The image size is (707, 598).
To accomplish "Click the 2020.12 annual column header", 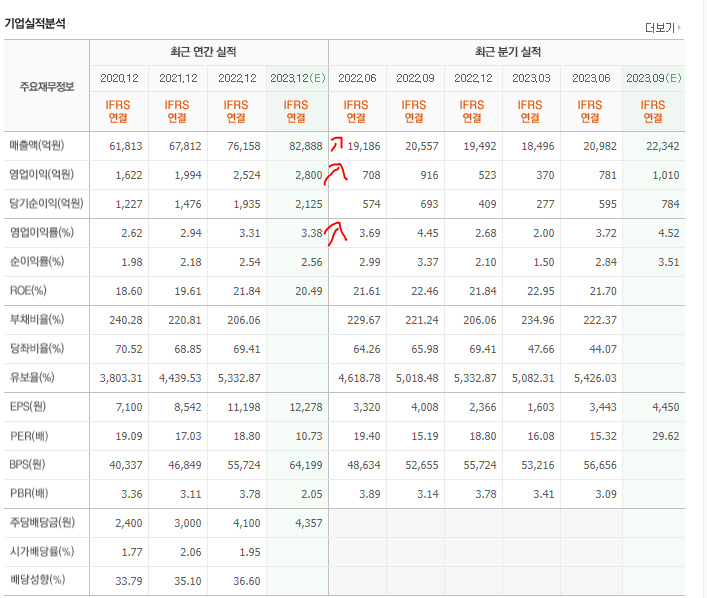I will click(x=119, y=78).
